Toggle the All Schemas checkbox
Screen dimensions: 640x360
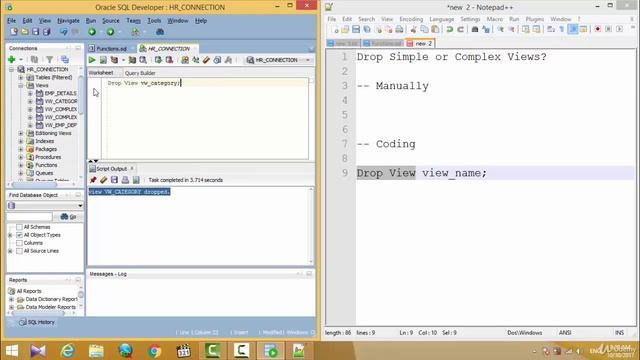tap(19, 227)
